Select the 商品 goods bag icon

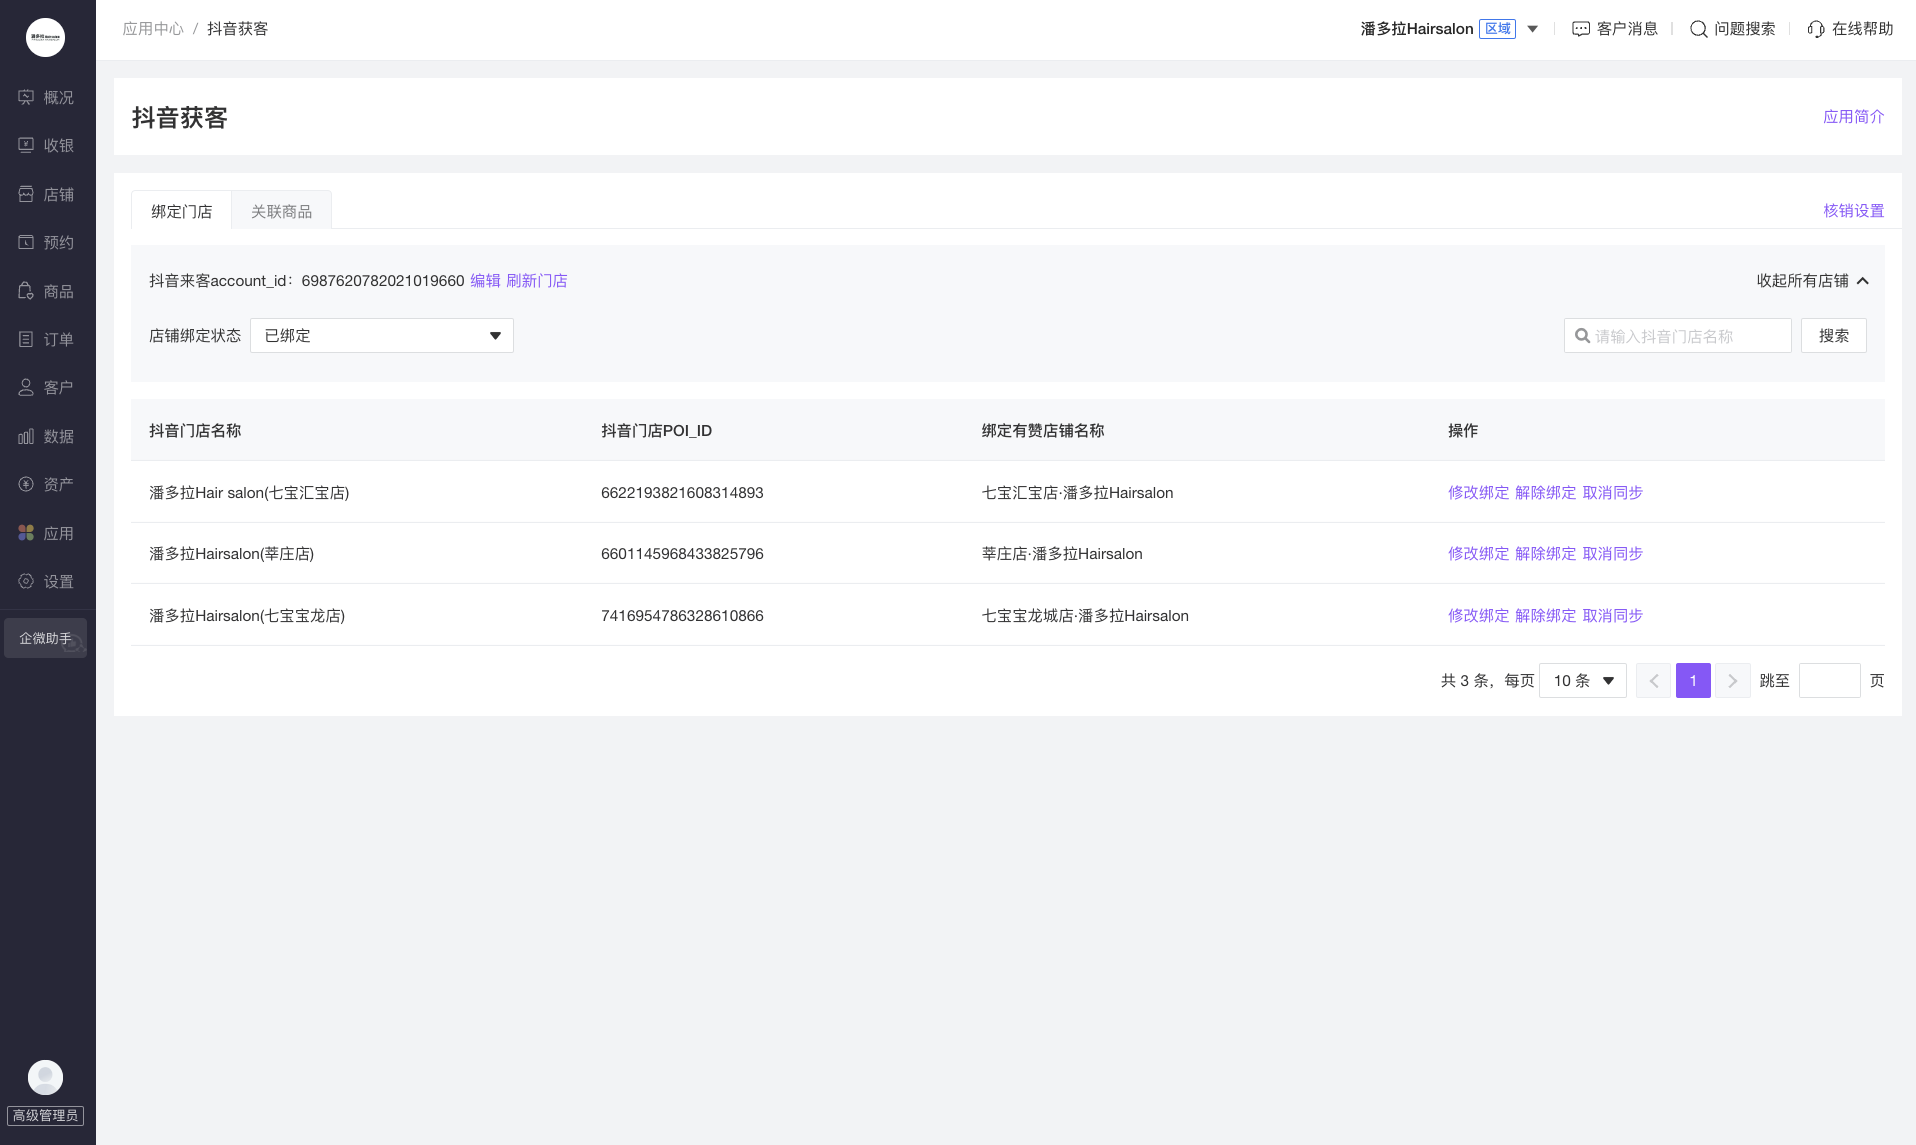coord(26,291)
